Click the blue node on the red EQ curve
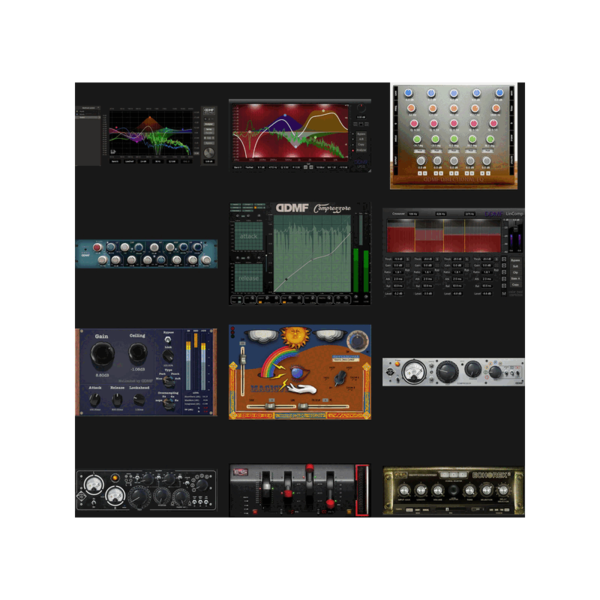This screenshot has width=600, height=600. 285,115
